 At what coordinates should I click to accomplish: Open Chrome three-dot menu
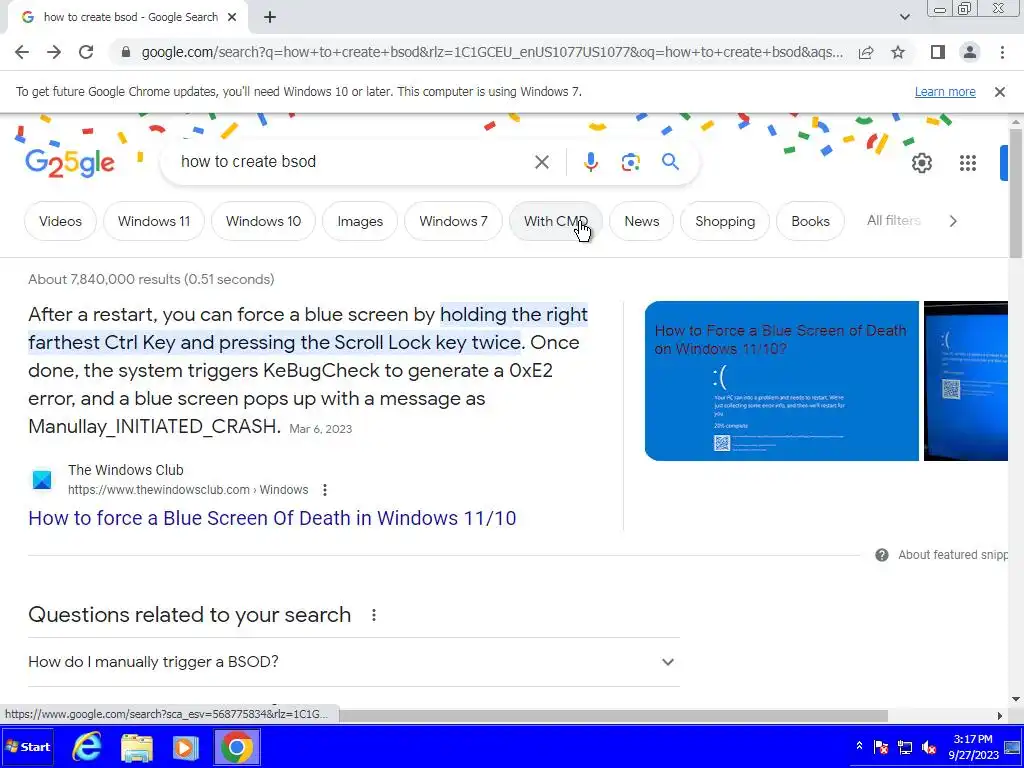(x=1002, y=52)
